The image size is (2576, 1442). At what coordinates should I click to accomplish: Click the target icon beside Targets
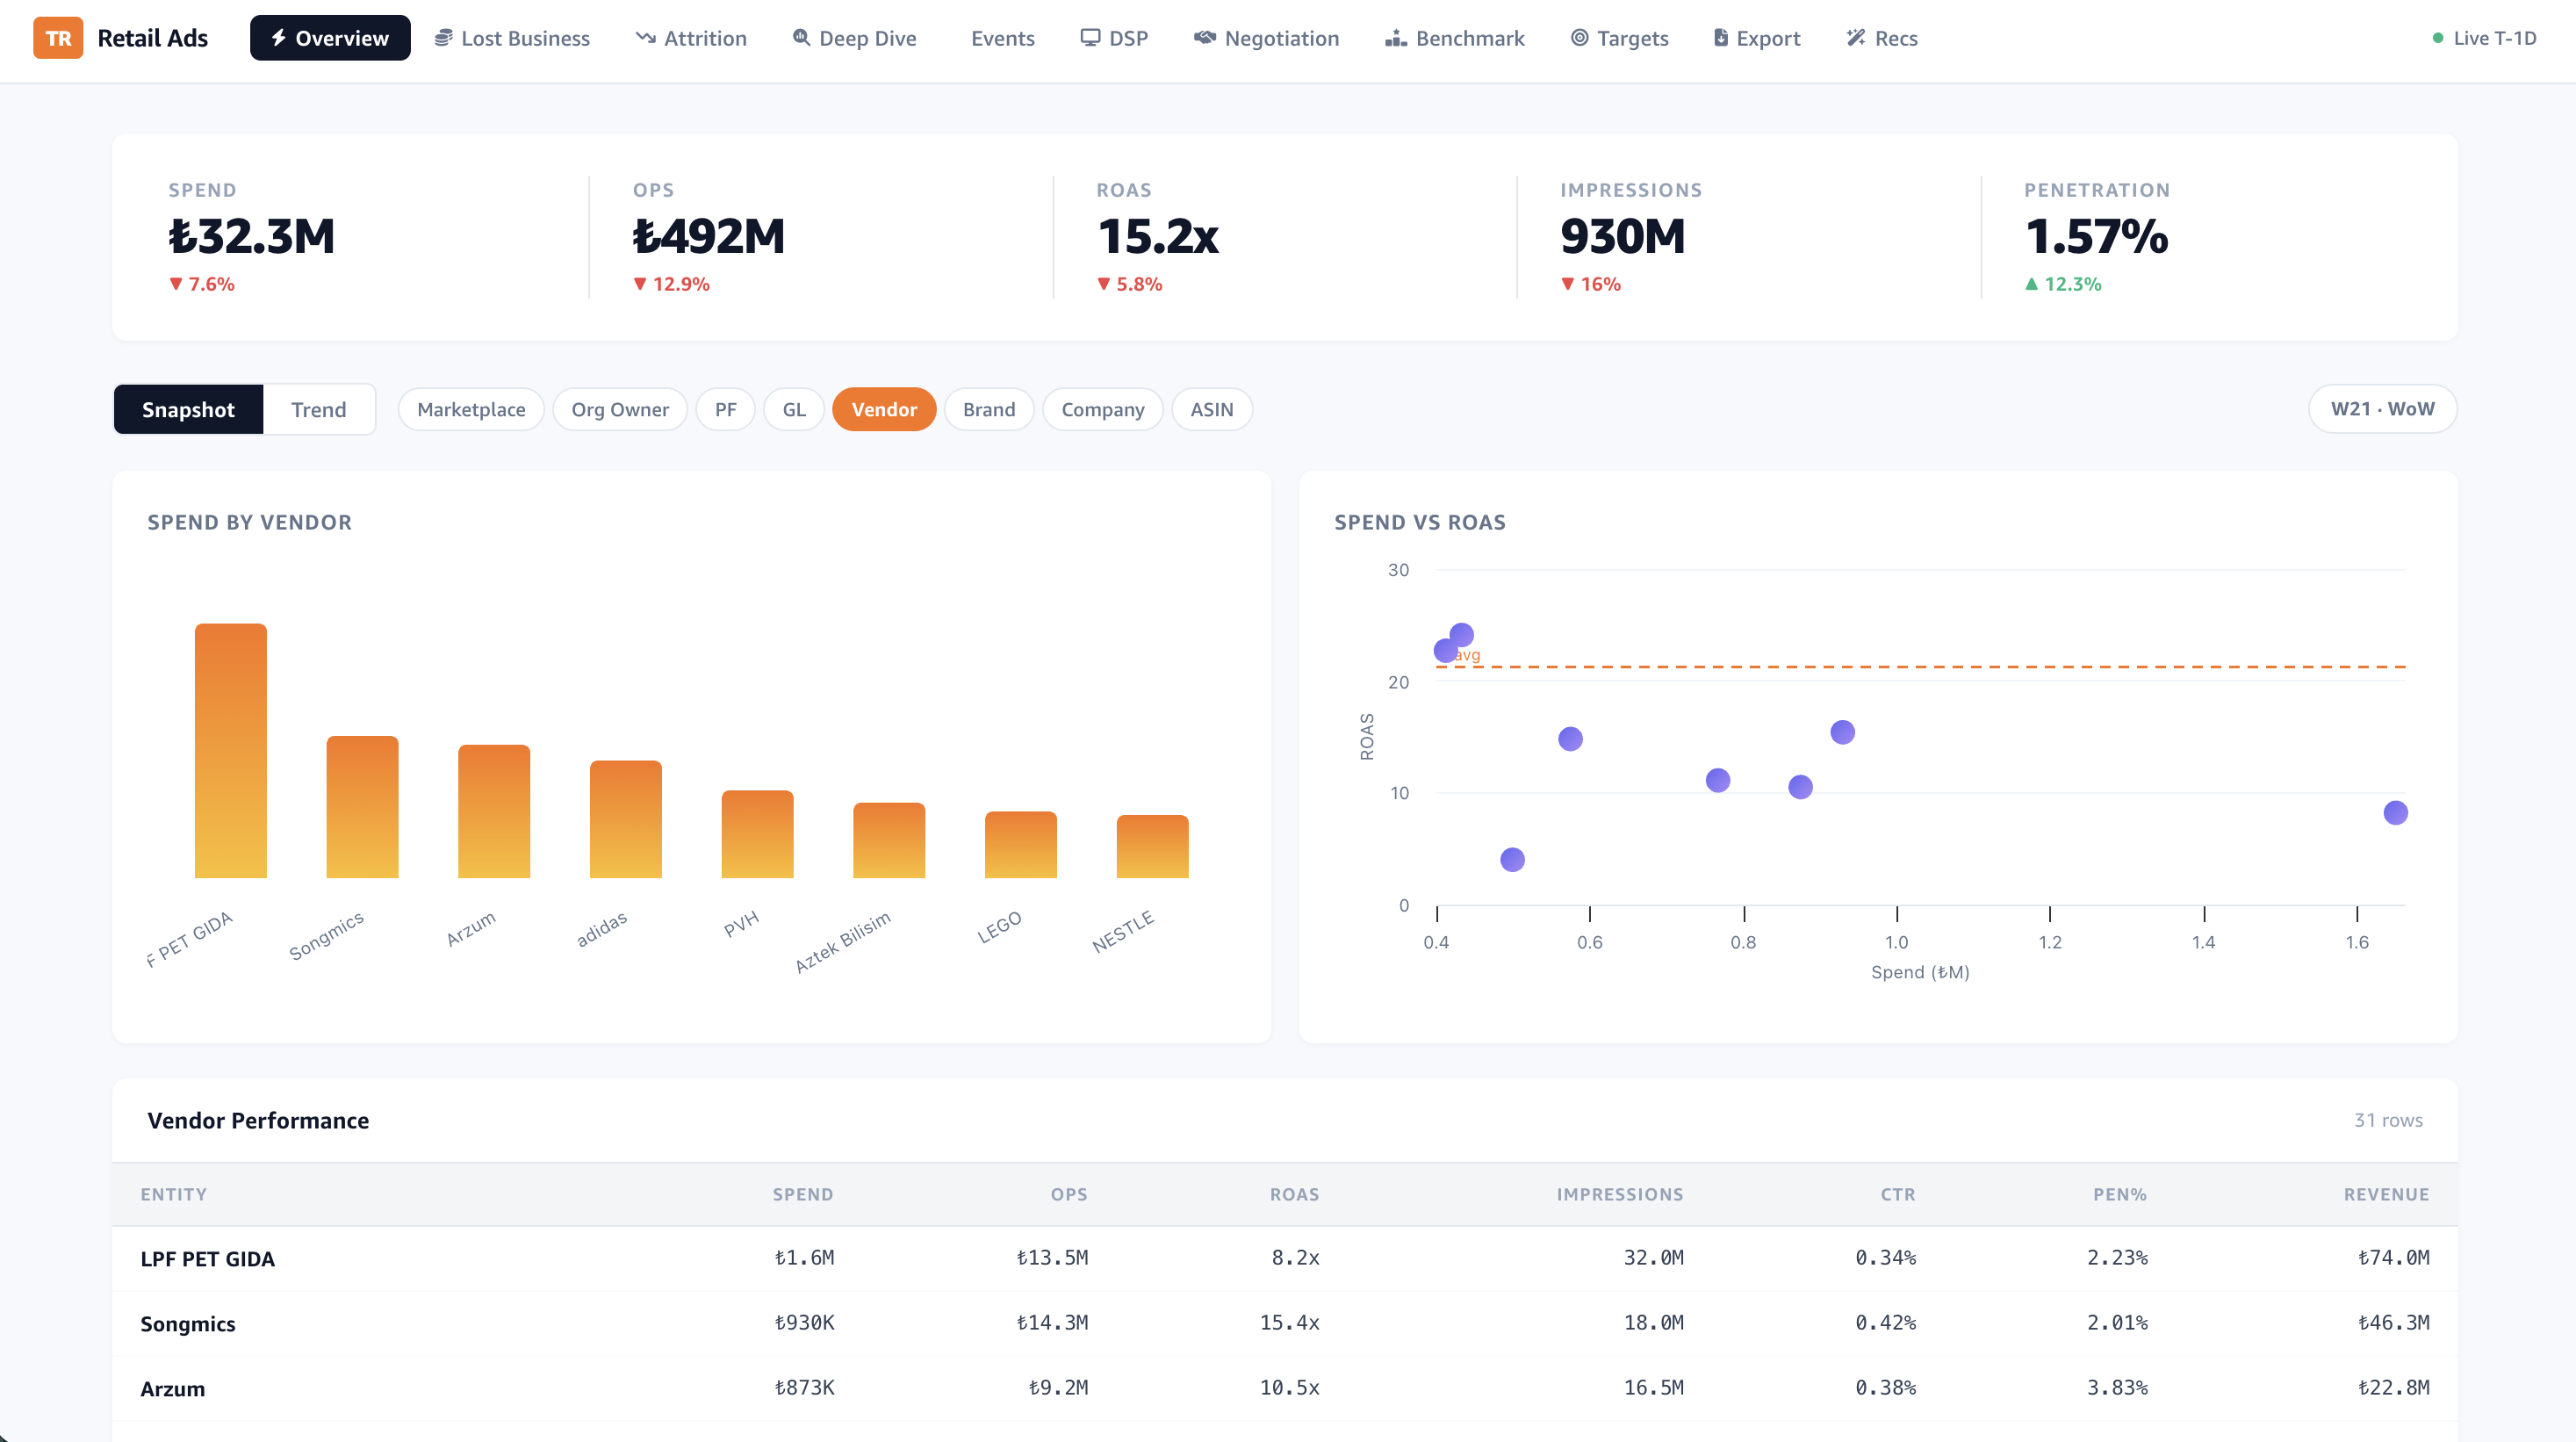[1580, 38]
